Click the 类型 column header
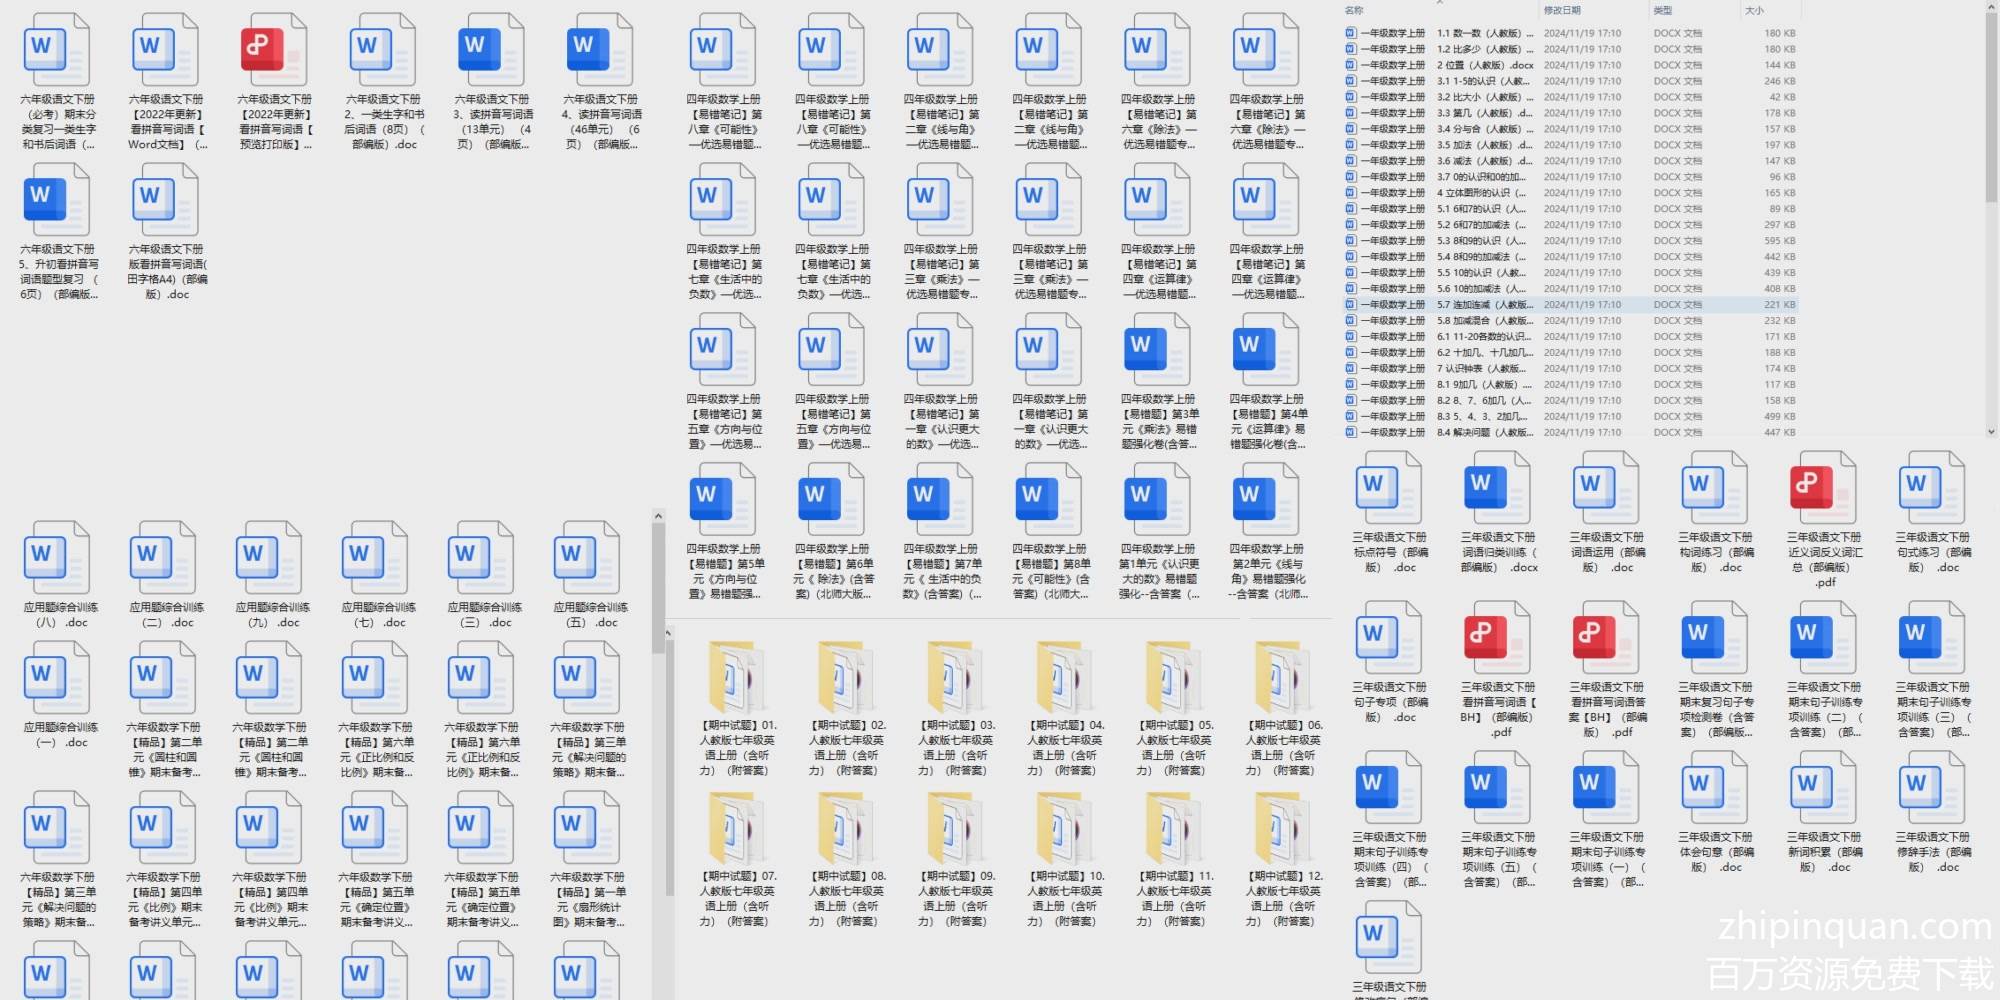Viewport: 2000px width, 1000px height. point(1663,10)
